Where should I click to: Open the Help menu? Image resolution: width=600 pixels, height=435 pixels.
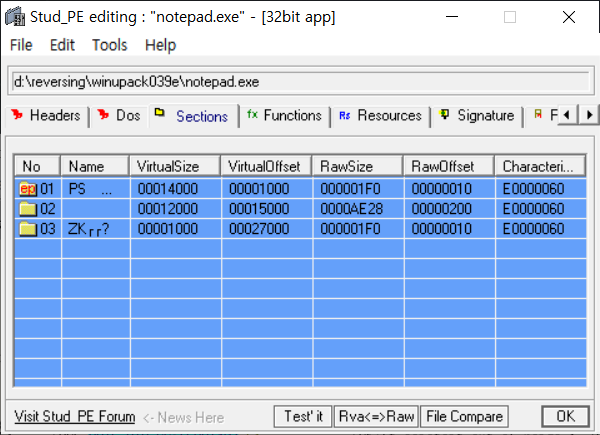click(160, 45)
